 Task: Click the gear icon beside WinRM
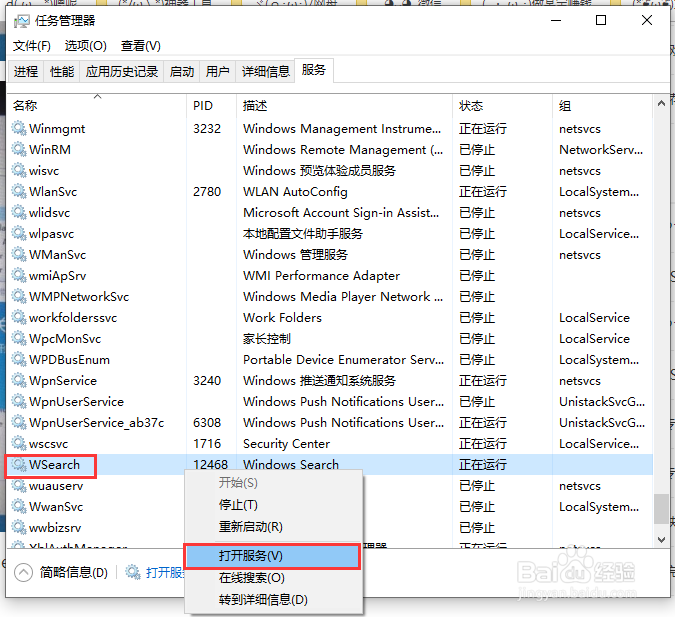(19, 149)
